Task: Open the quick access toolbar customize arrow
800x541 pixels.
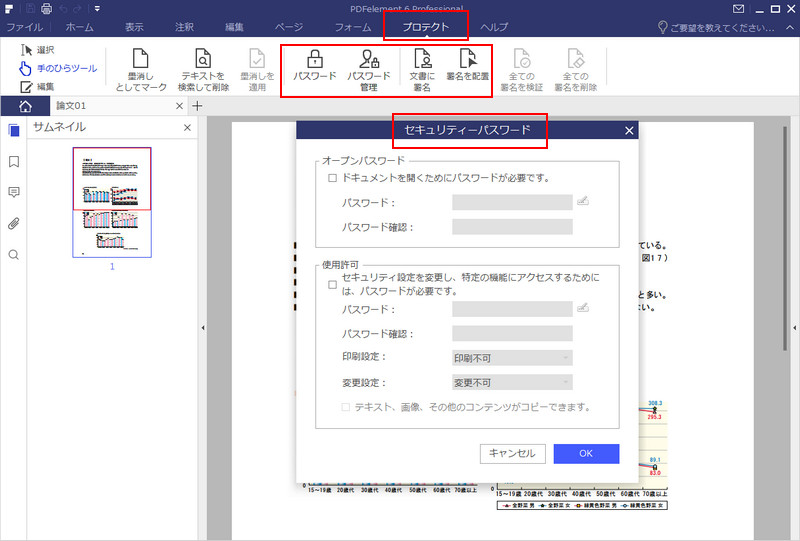Action: [97, 9]
